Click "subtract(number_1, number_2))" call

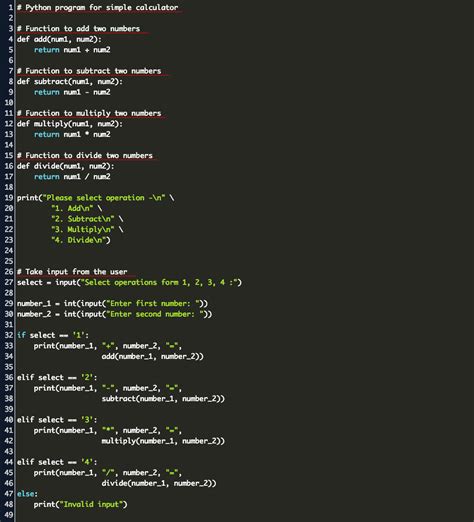pos(163,399)
